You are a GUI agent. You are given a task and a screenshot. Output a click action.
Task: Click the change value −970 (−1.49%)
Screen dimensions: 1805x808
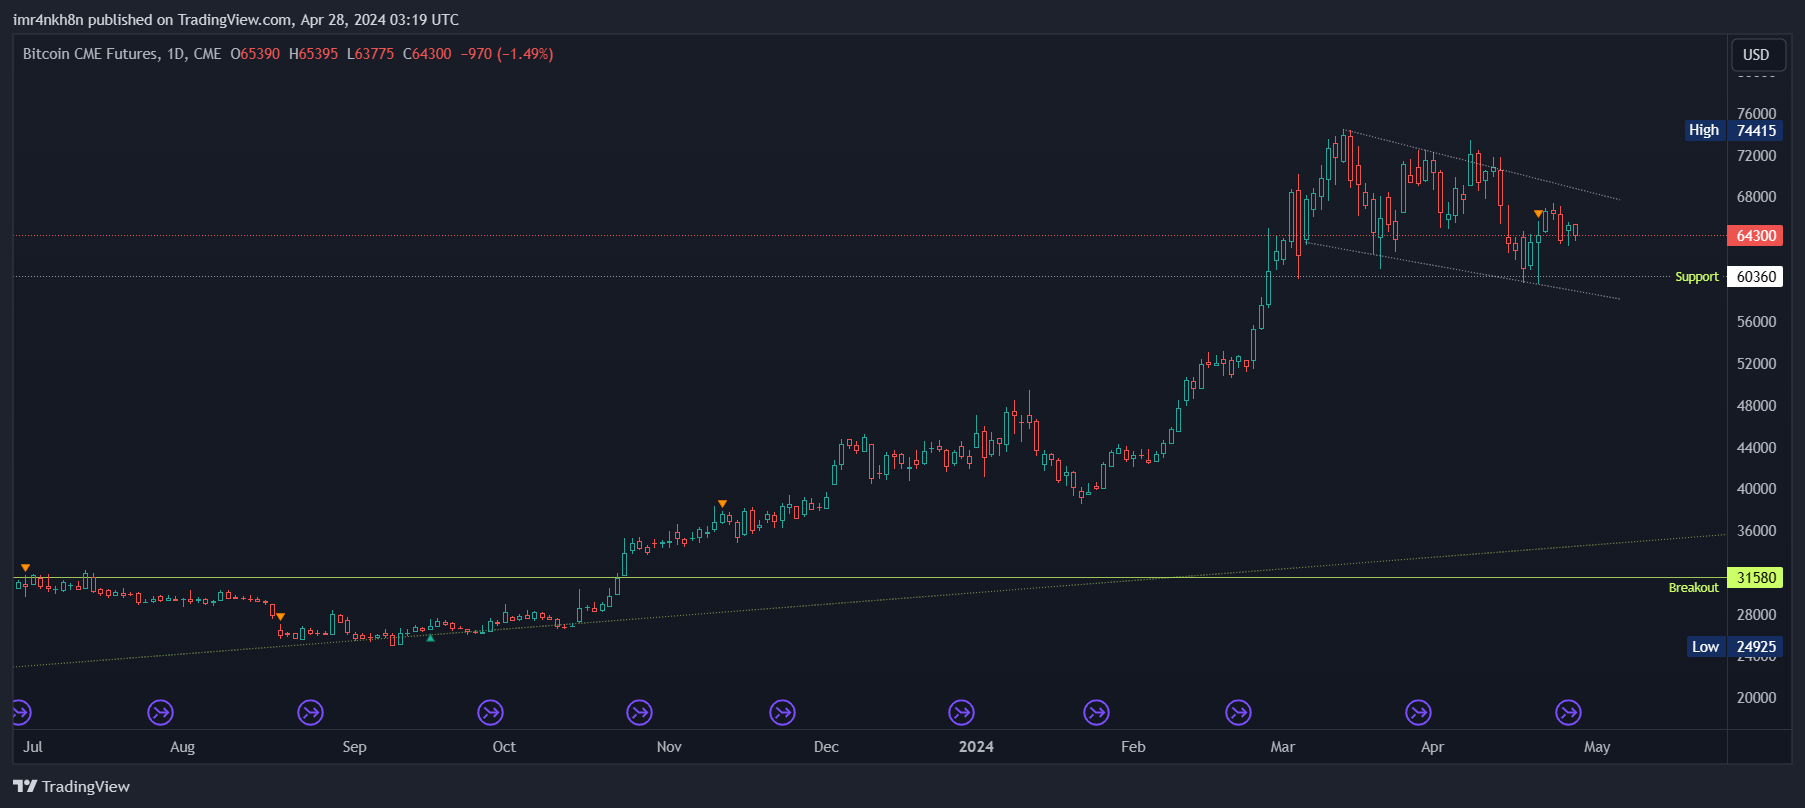507,54
